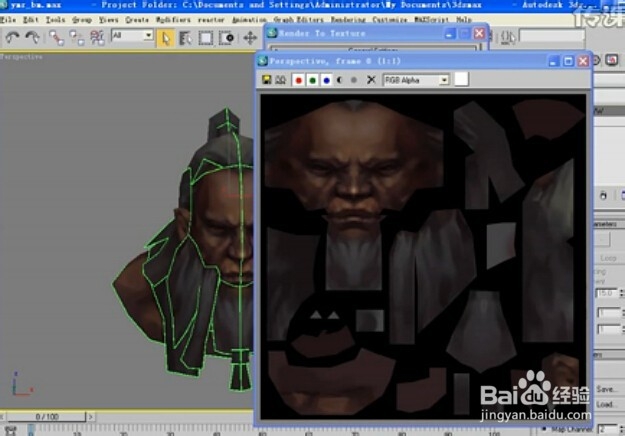Click the Map Channel spinner arrows
The image size is (625, 436).
pos(621,430)
